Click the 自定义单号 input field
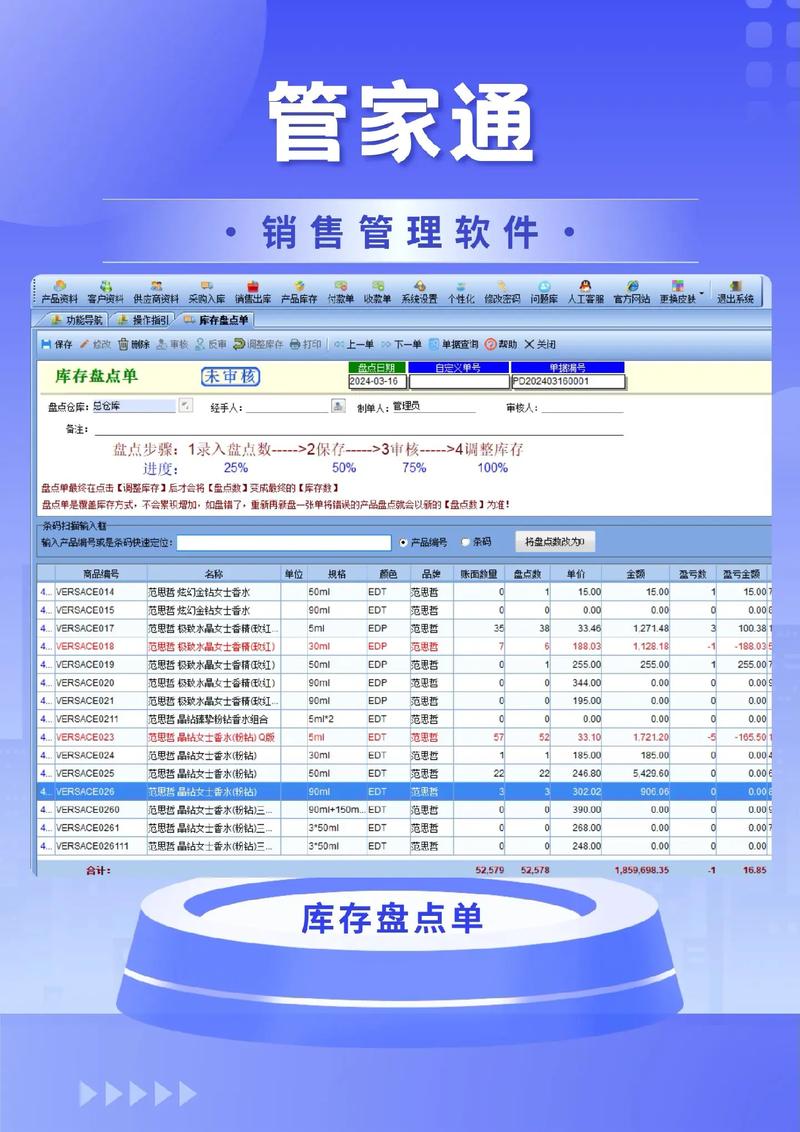 pos(458,381)
